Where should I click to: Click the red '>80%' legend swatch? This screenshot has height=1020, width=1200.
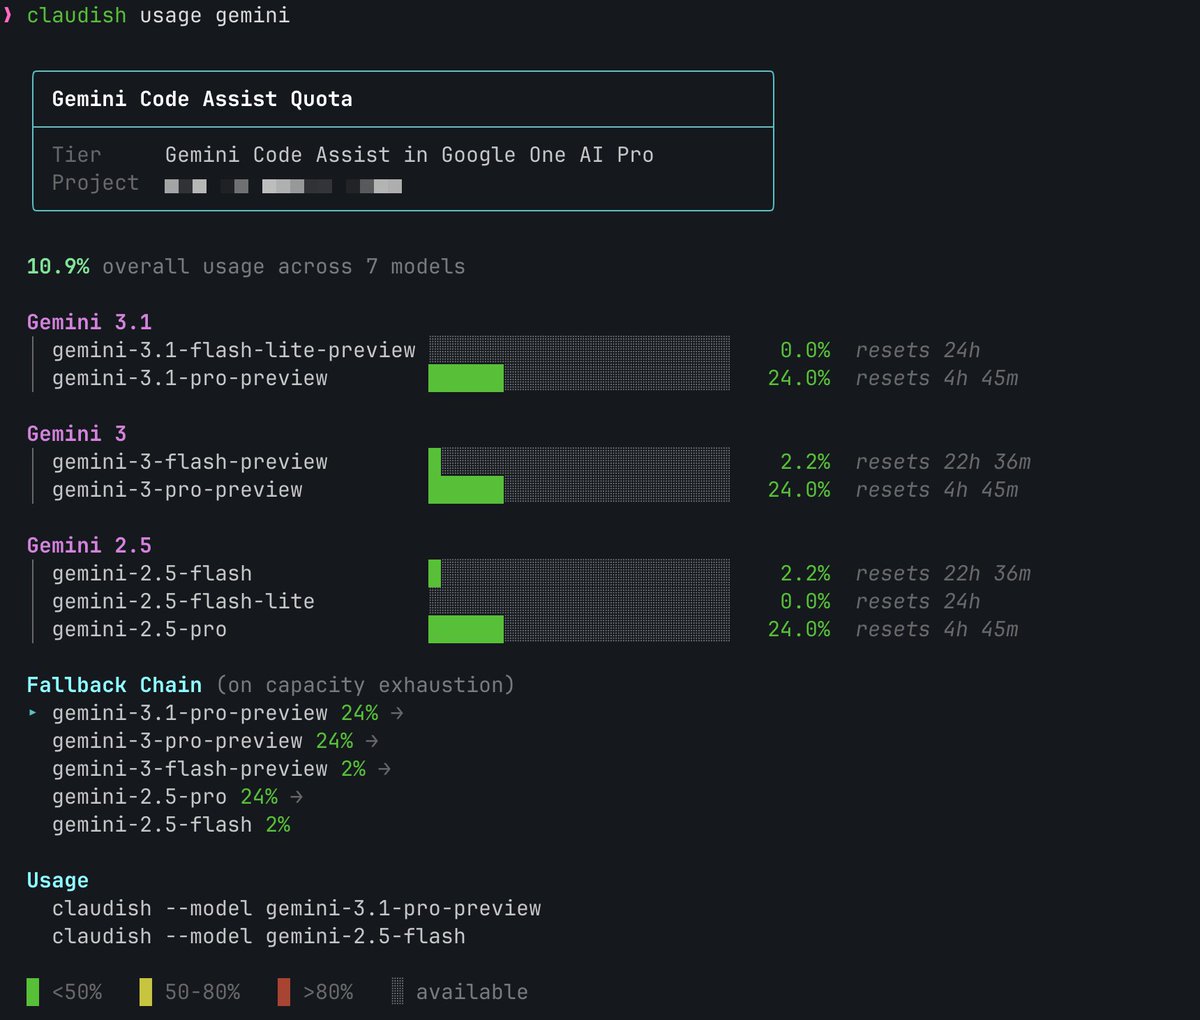tap(284, 992)
